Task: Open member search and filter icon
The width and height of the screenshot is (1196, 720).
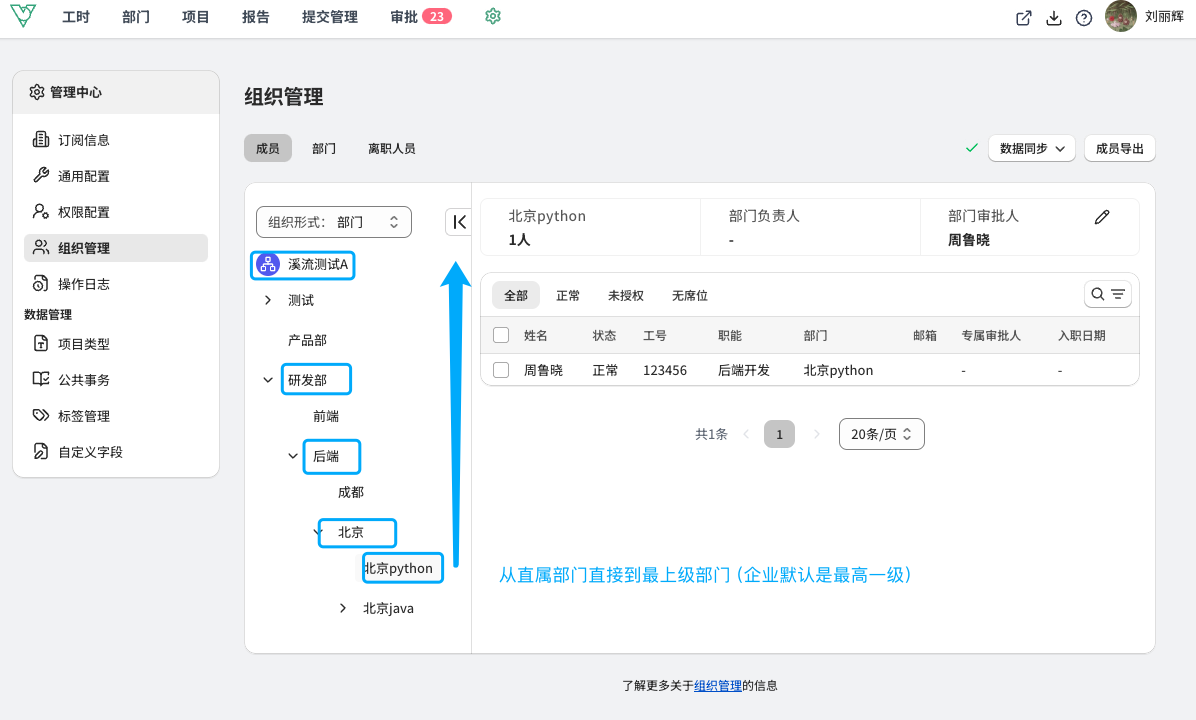Action: 1108,294
